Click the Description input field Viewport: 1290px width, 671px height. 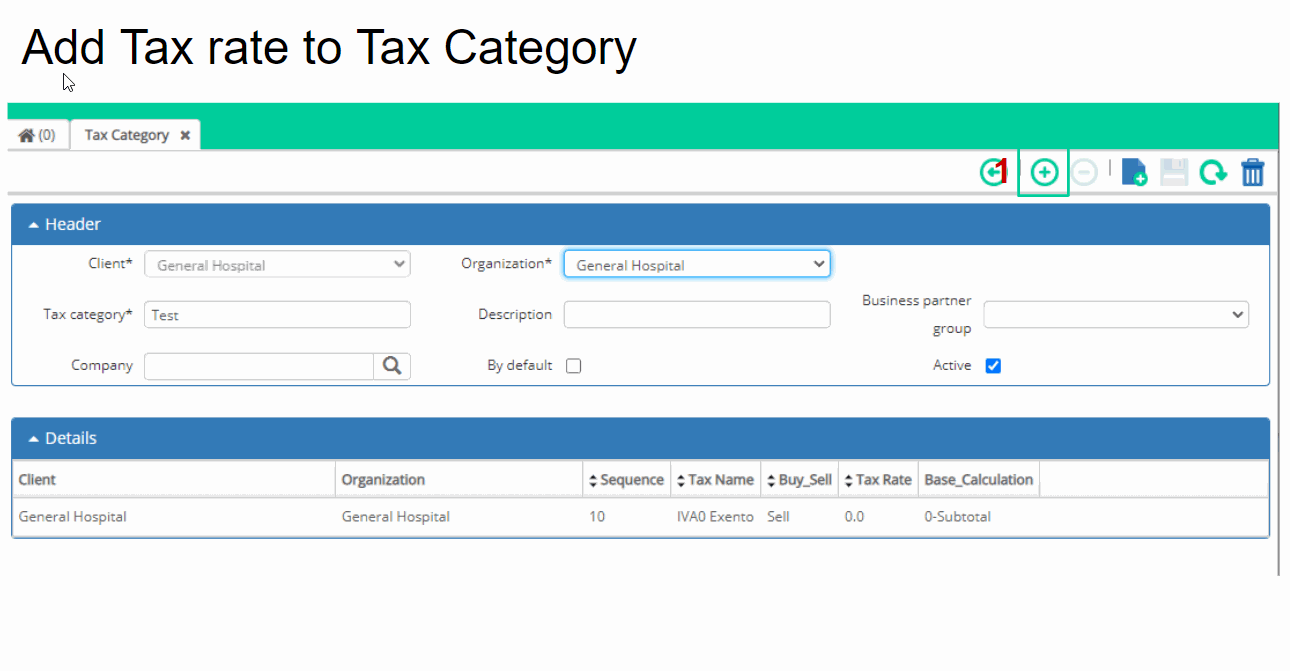pos(696,314)
